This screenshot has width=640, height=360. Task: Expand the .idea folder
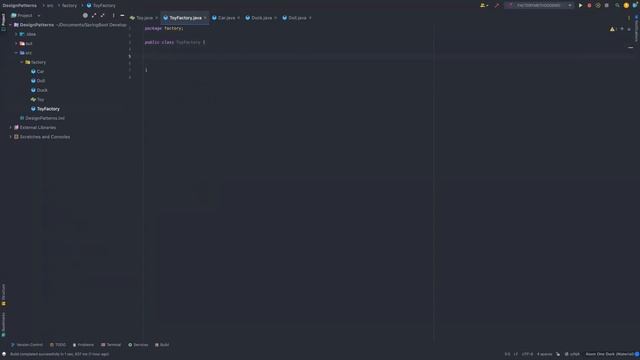[16, 34]
